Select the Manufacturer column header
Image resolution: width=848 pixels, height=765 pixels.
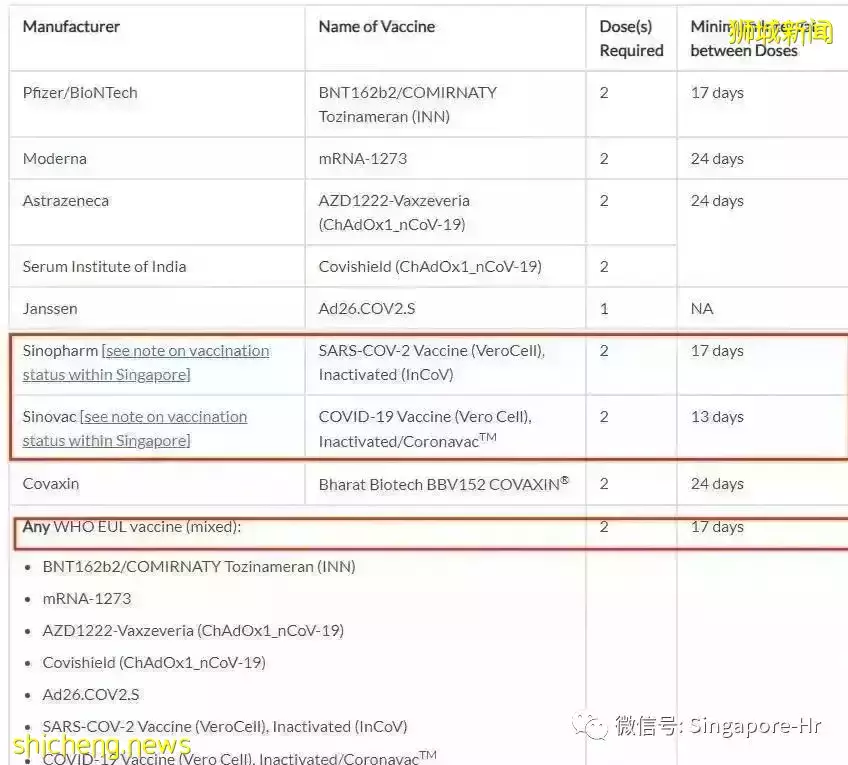pos(71,26)
